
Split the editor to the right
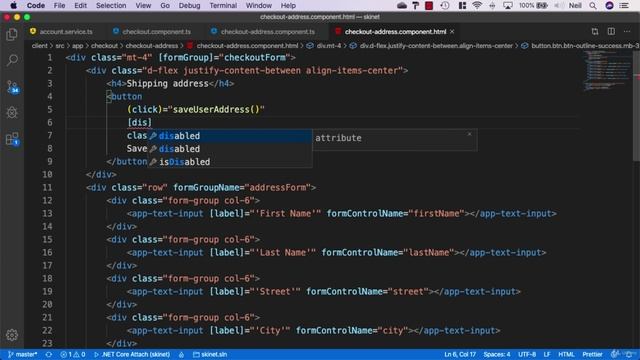[x=611, y=31]
